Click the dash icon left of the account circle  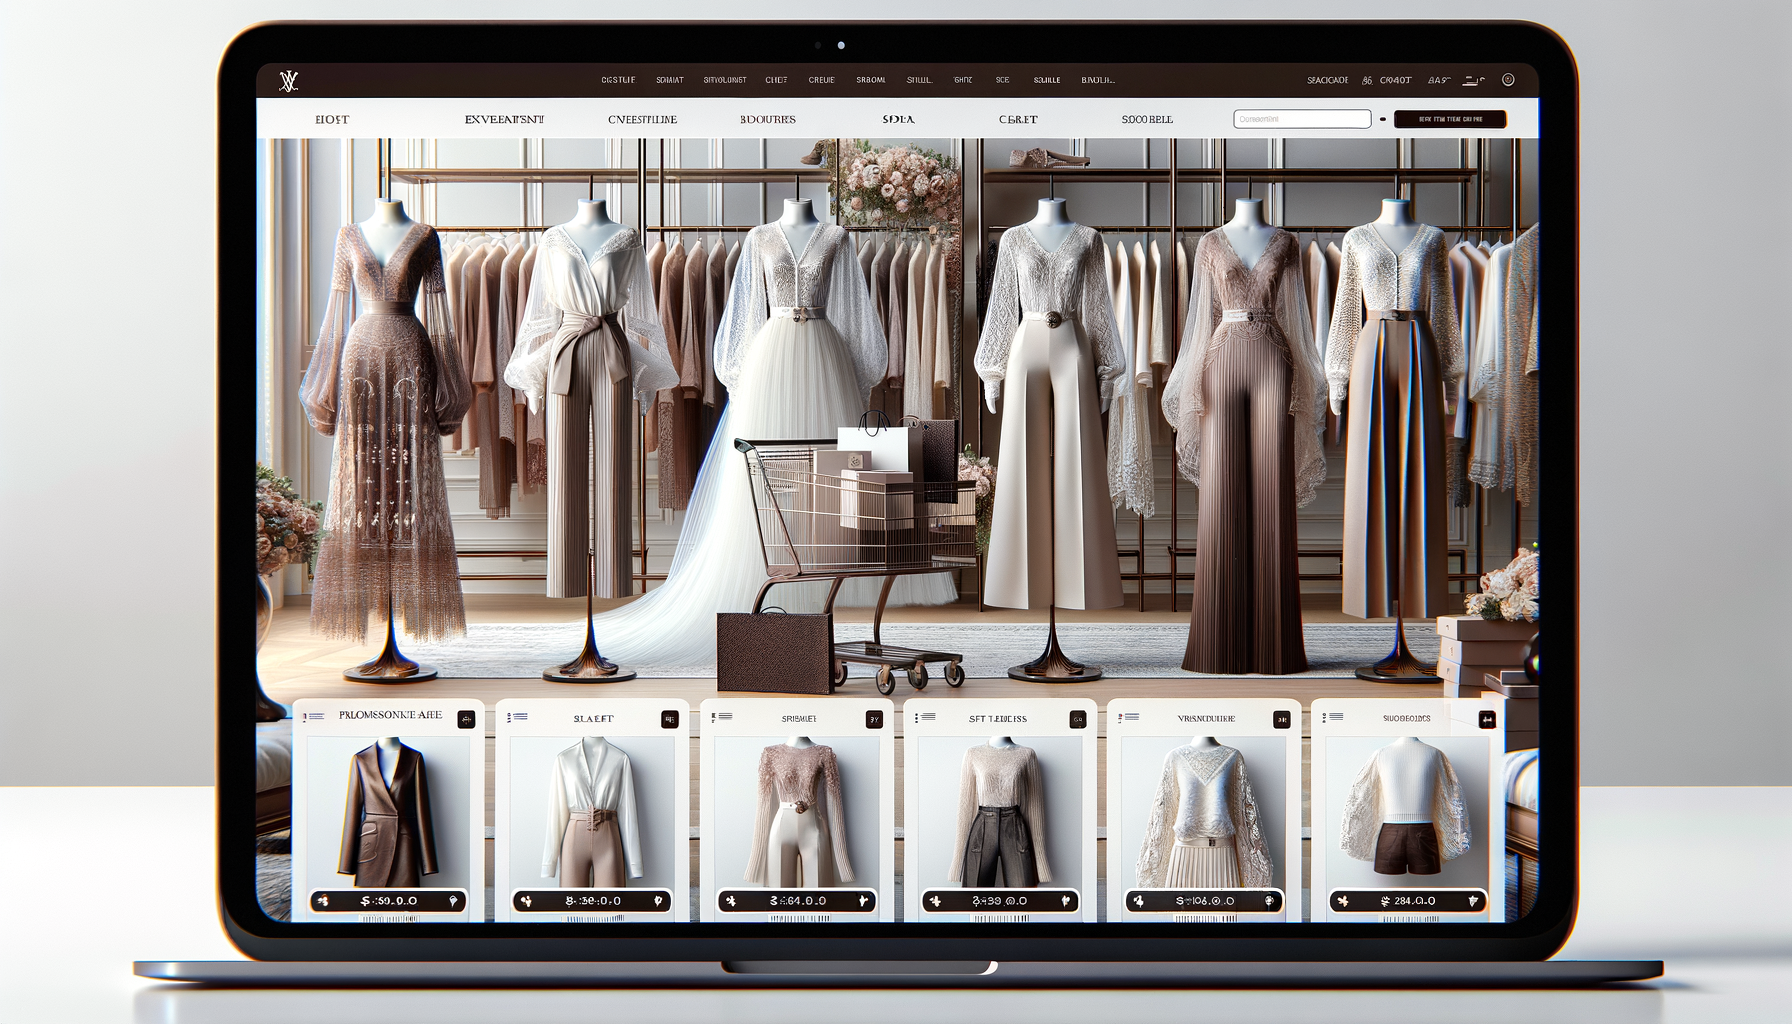click(1474, 80)
